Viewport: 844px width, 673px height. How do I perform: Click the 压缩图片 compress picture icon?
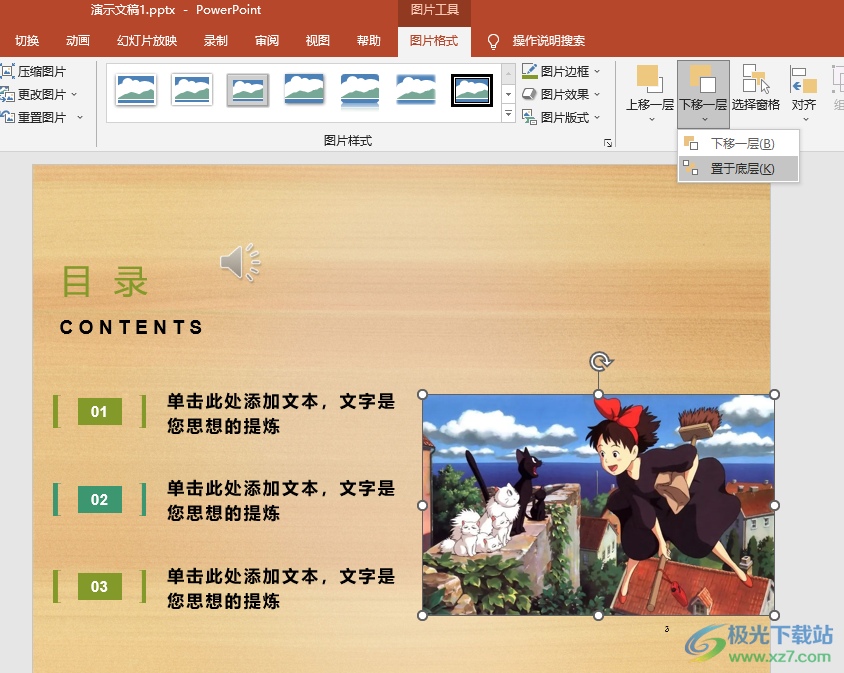(8, 71)
